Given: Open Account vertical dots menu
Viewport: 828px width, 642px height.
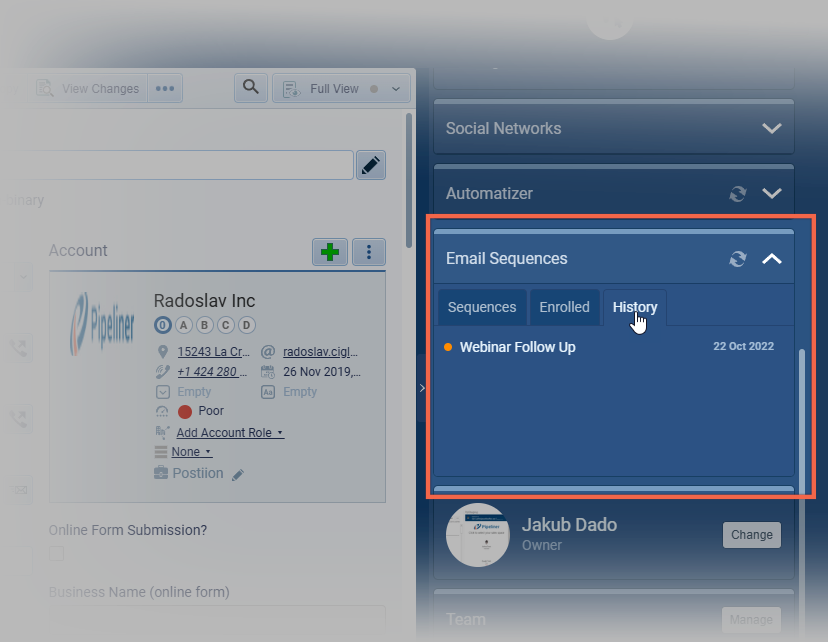Looking at the screenshot, I should pyautogui.click(x=369, y=252).
